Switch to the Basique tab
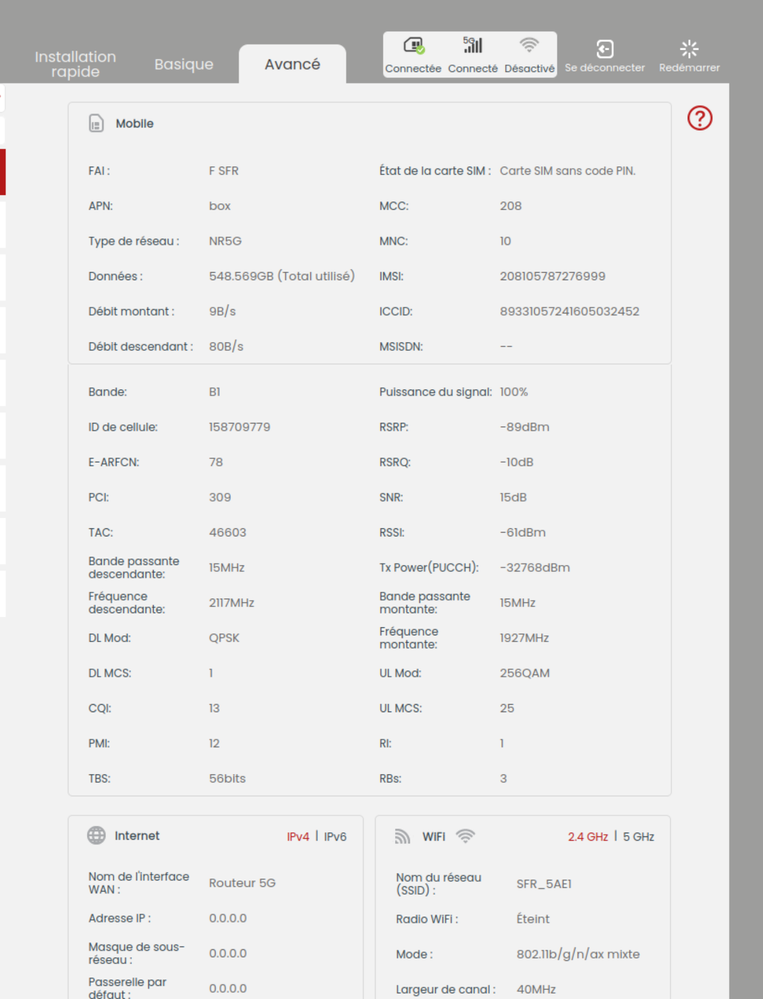This screenshot has width=763, height=999. [x=184, y=64]
